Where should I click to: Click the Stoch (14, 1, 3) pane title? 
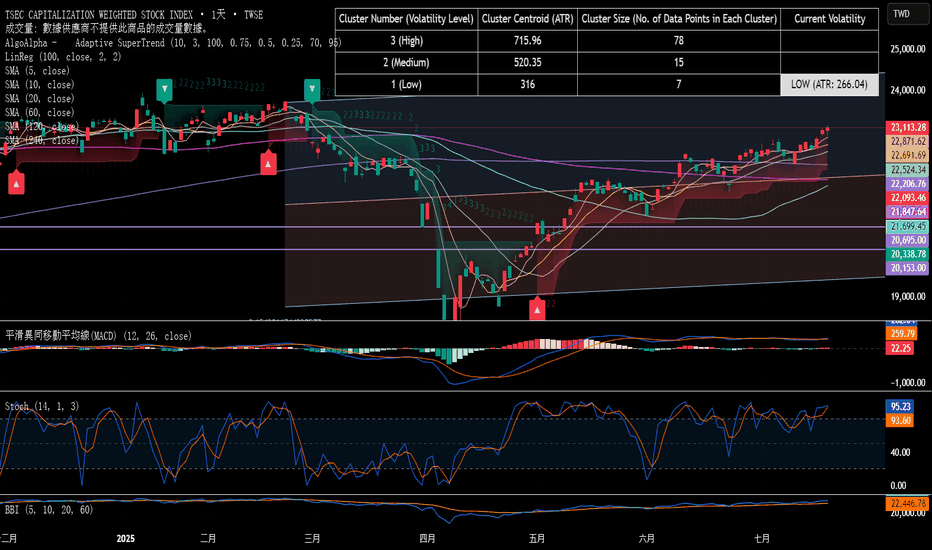42,406
